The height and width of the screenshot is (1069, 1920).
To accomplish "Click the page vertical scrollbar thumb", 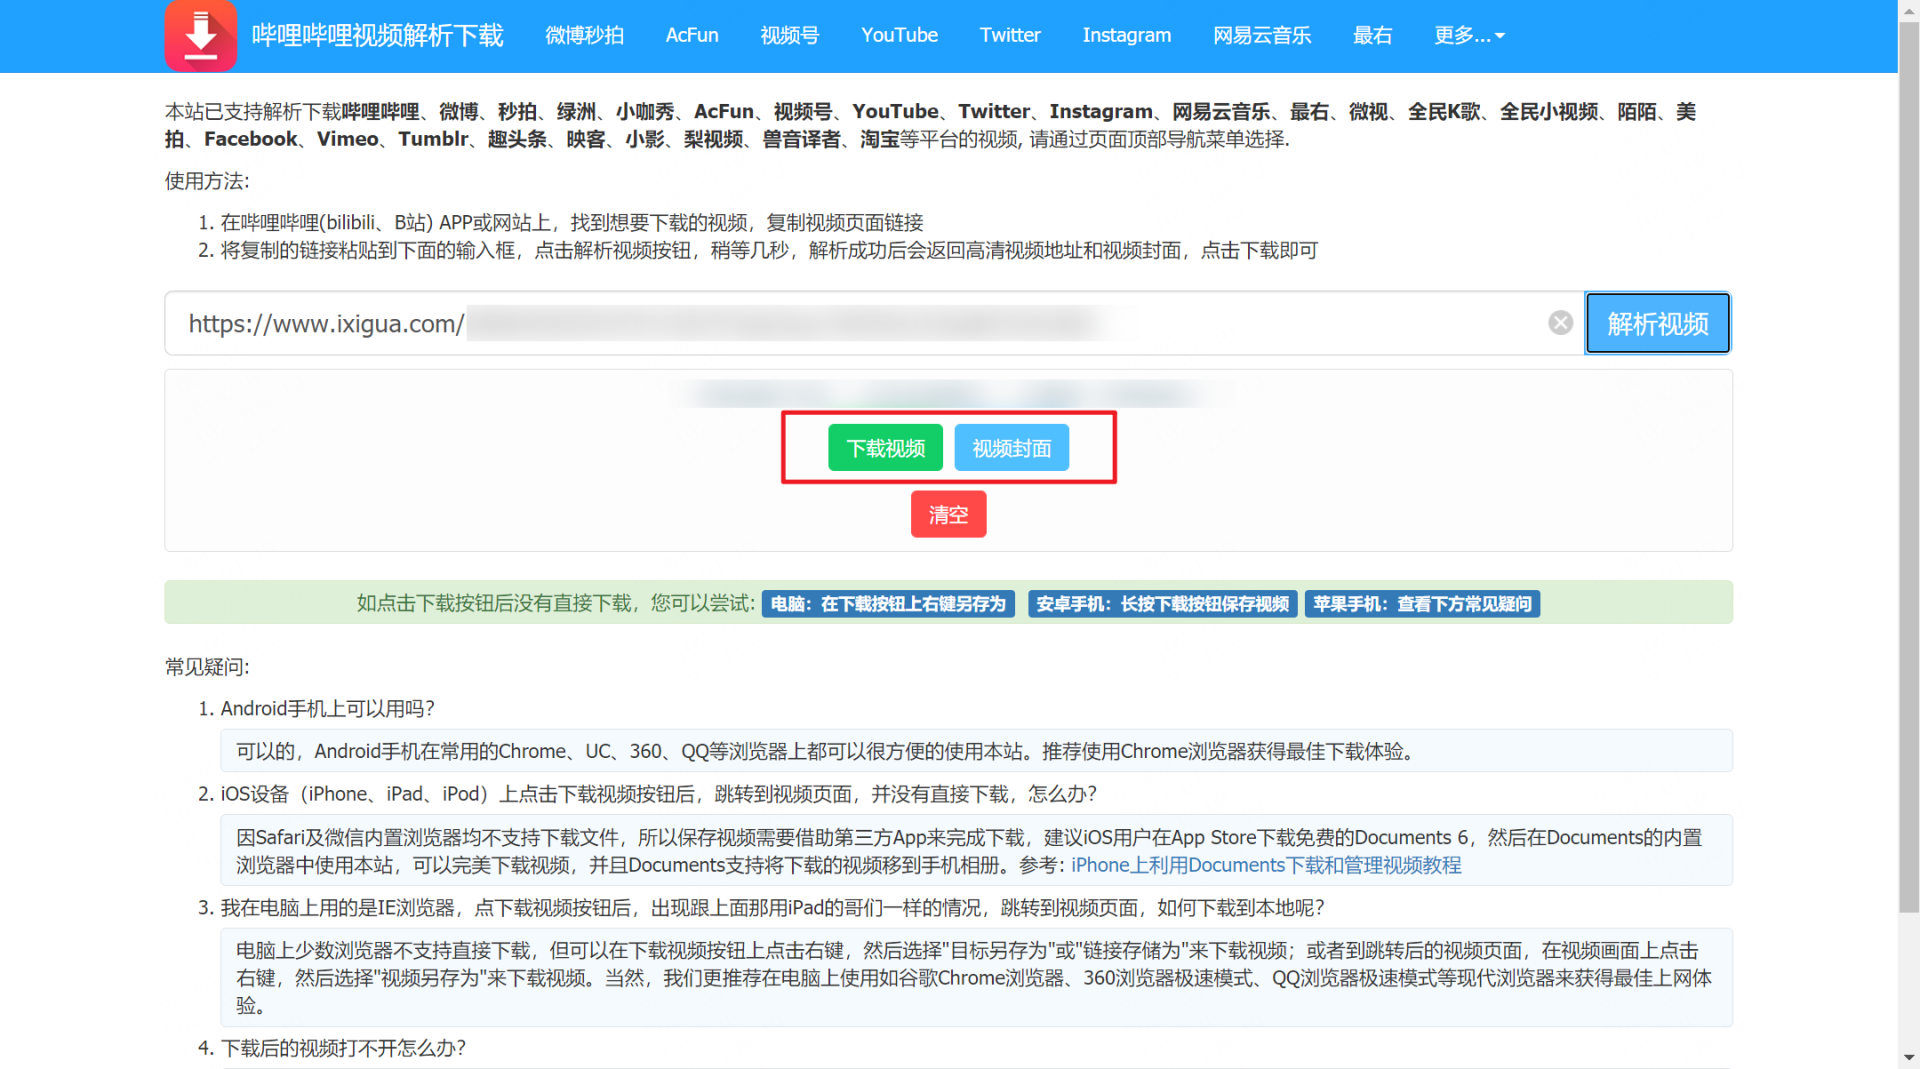I will (1909, 466).
